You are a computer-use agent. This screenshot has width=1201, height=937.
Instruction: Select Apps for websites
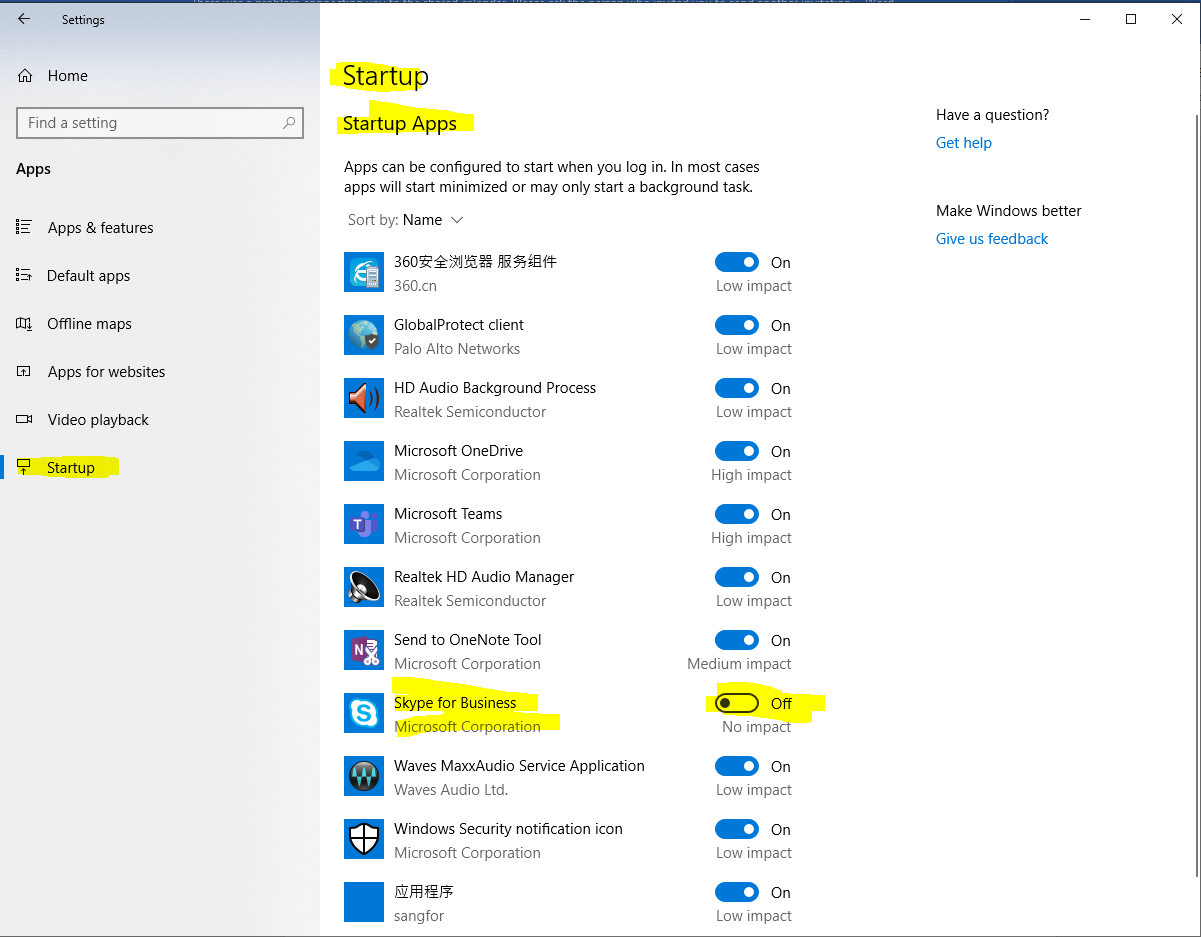pos(106,372)
